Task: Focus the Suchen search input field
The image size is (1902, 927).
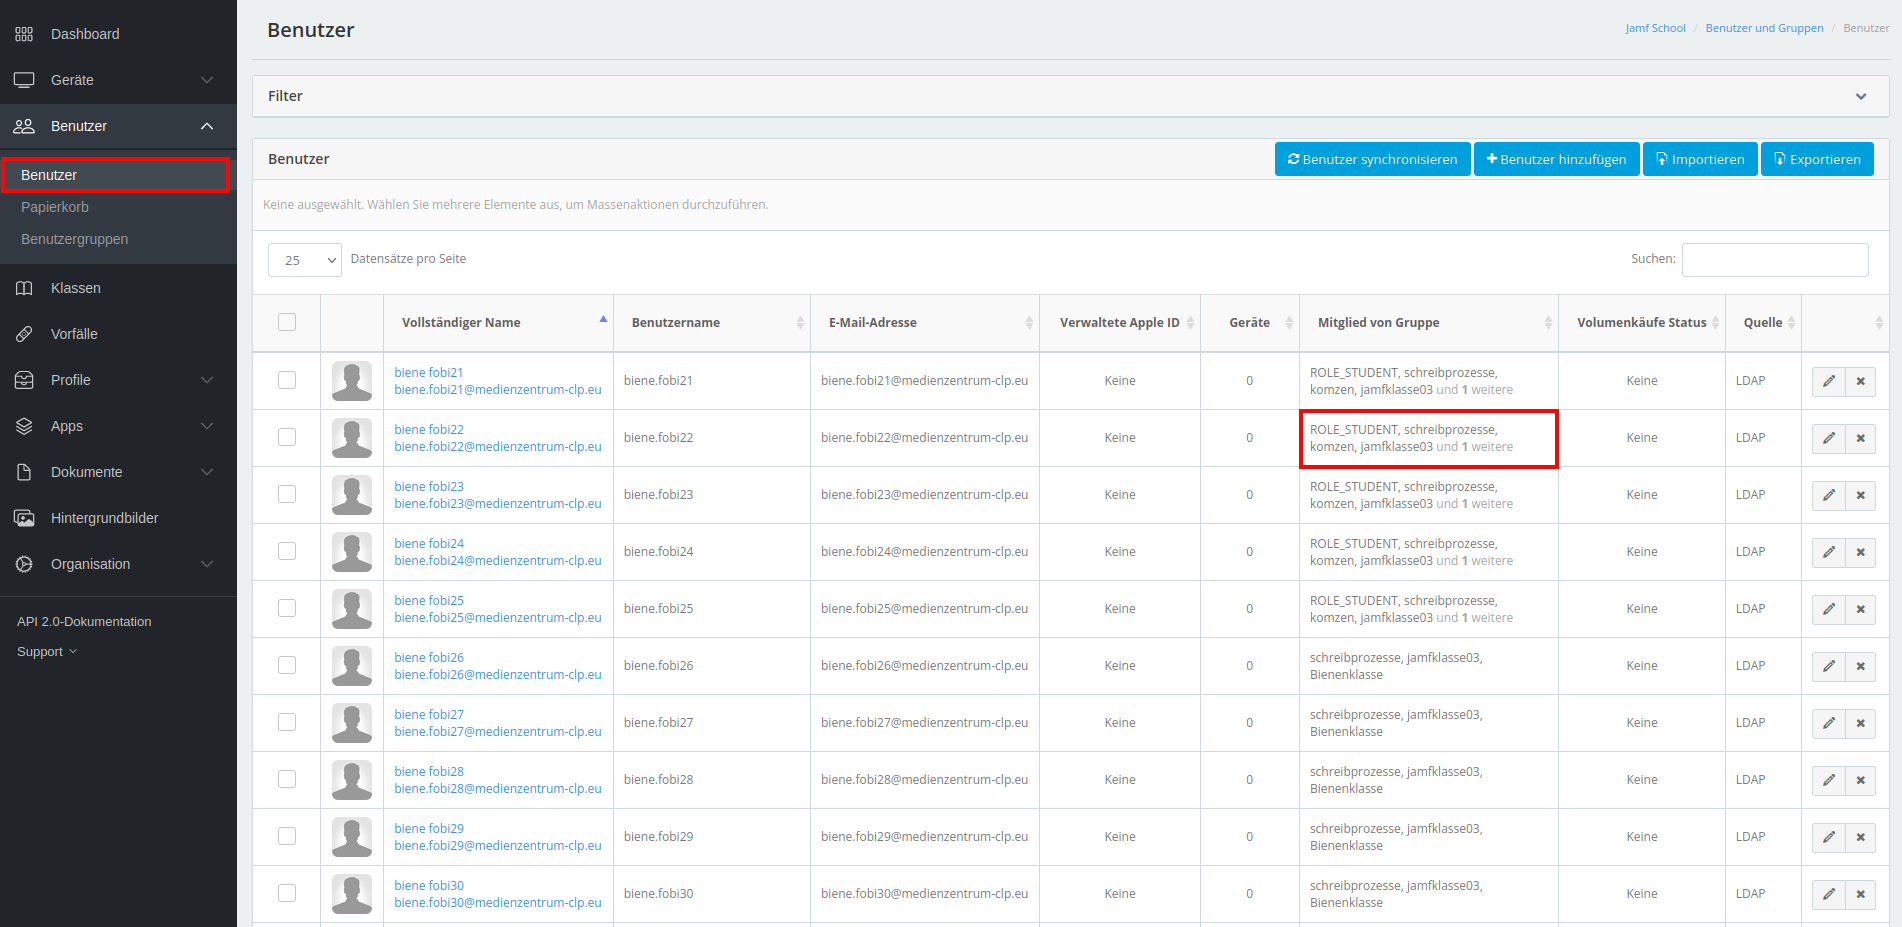Action: tap(1774, 259)
